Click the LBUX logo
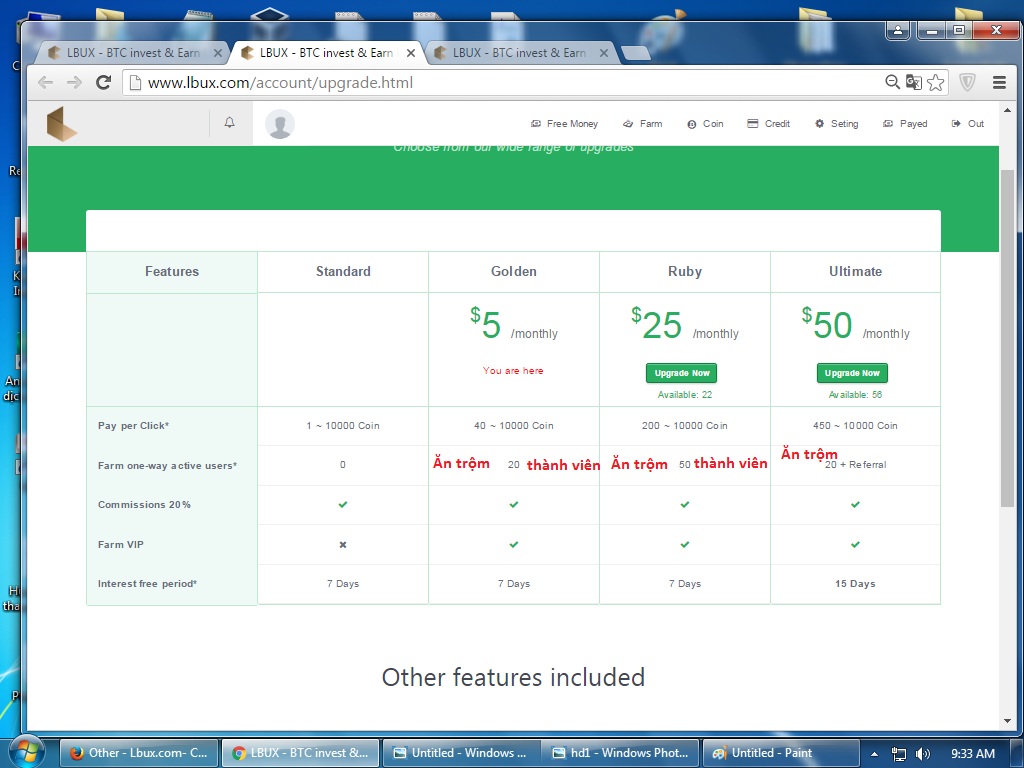 pyautogui.click(x=61, y=123)
